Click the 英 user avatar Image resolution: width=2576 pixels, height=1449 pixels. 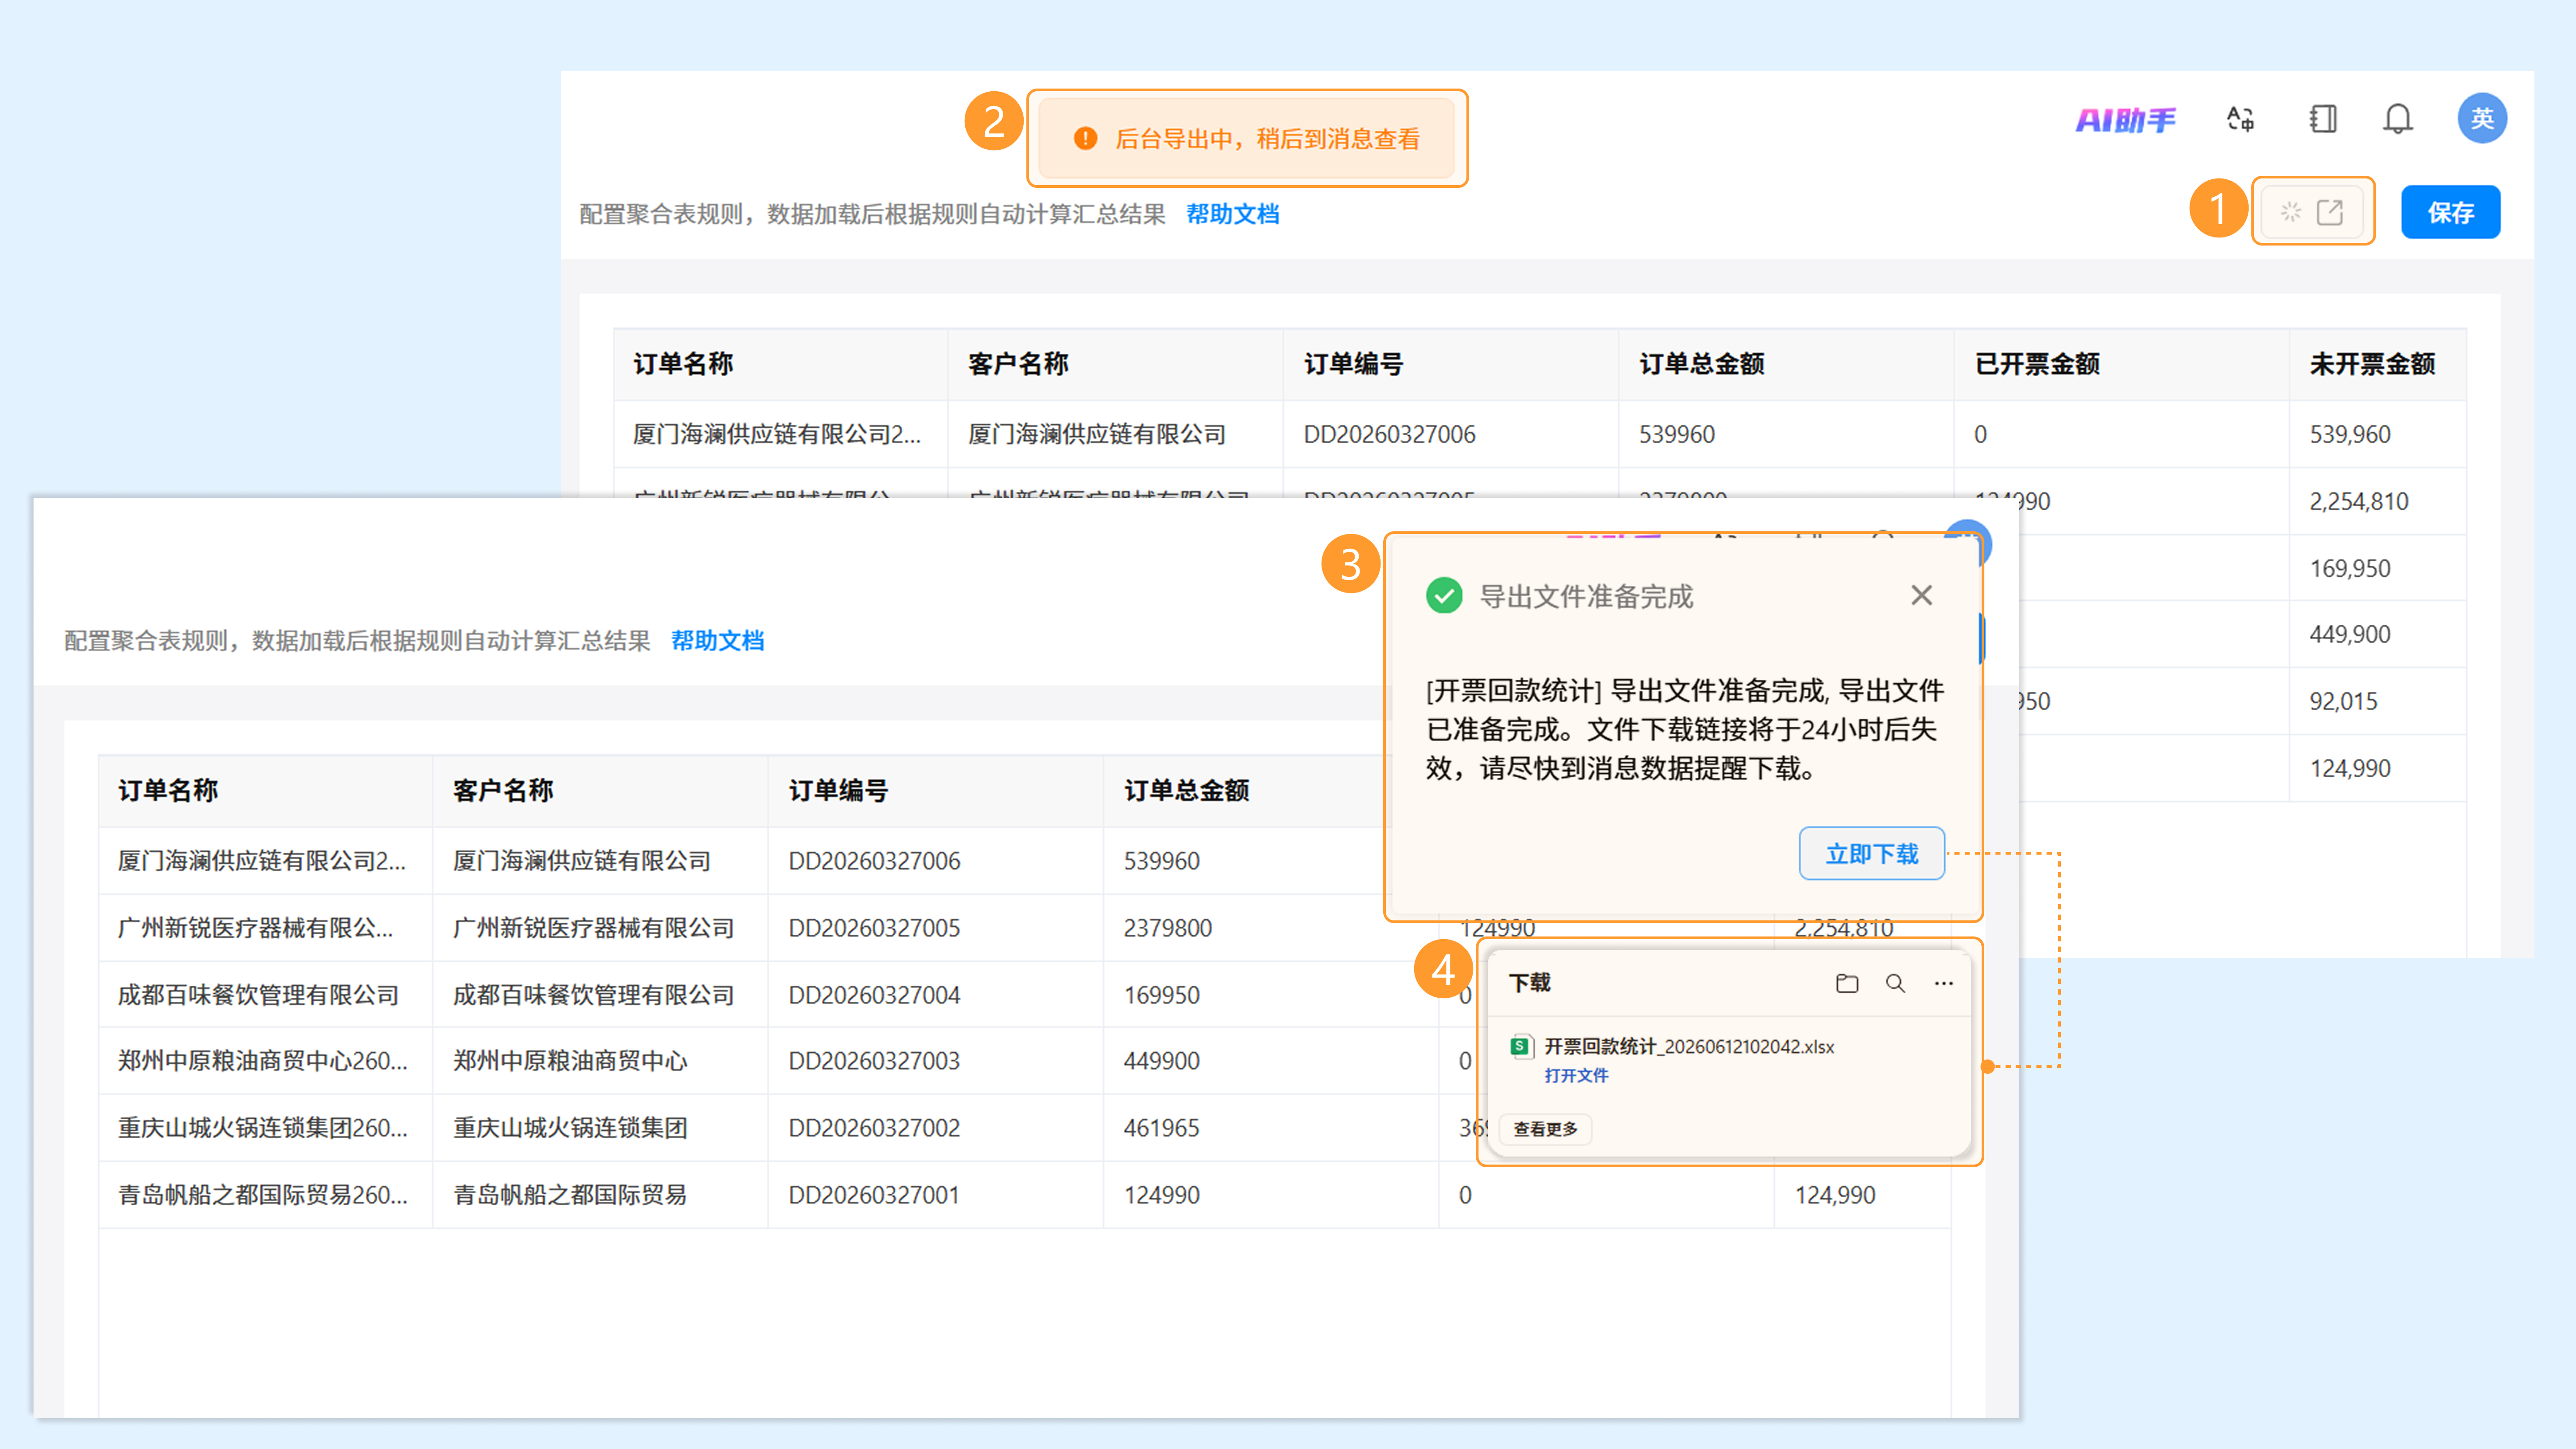click(2482, 118)
